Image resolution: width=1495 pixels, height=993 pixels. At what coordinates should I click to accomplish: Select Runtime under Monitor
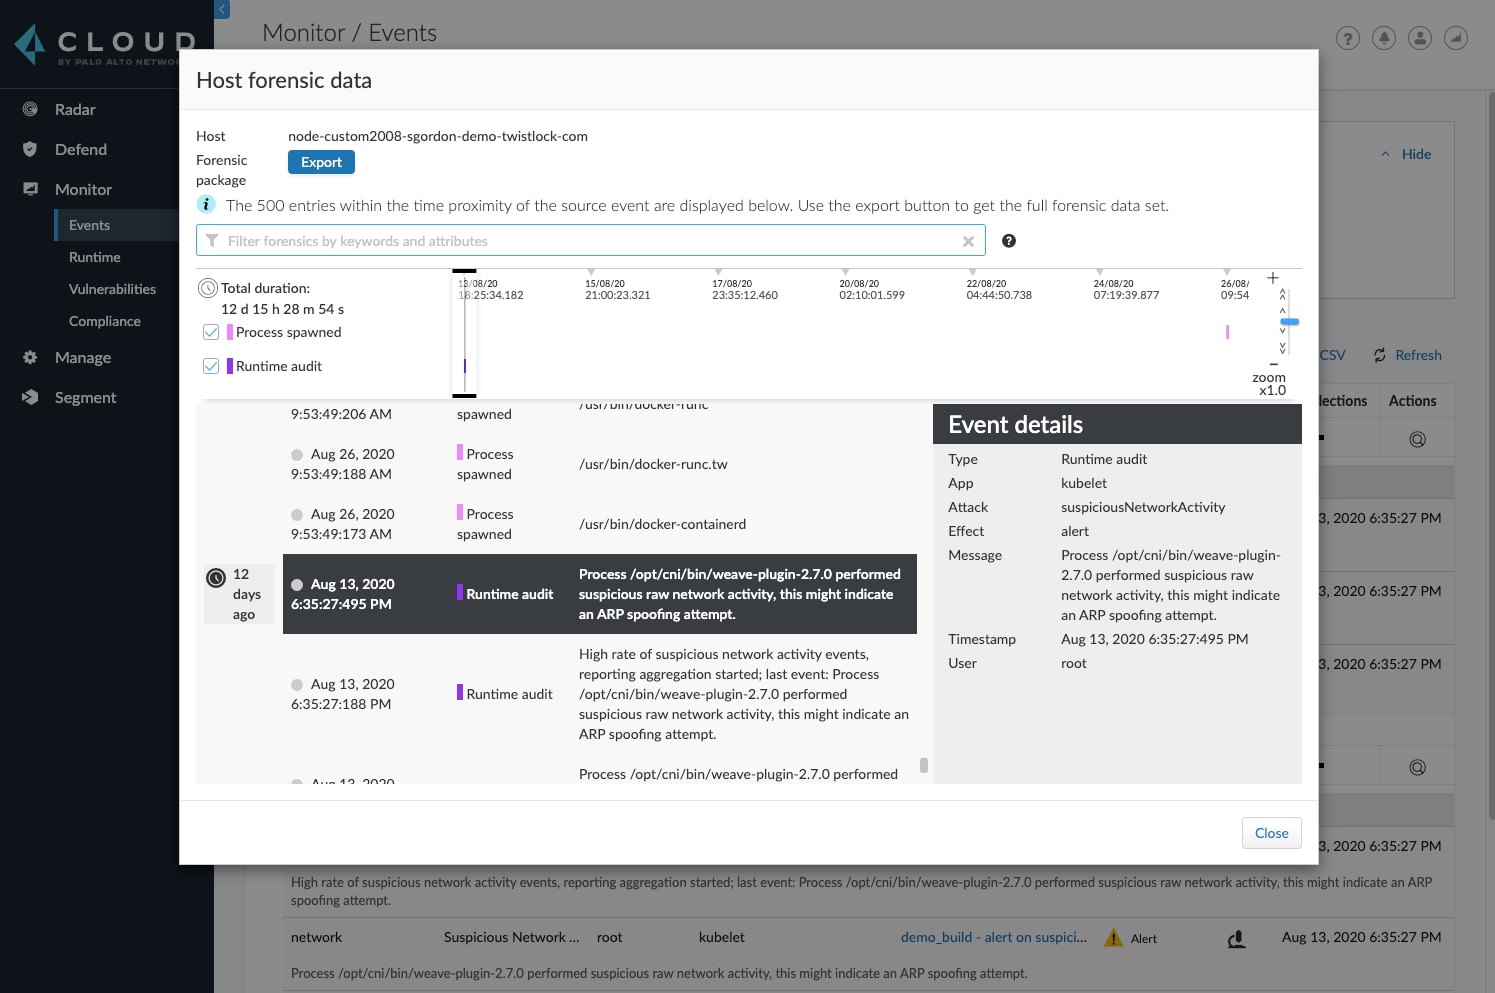(x=95, y=257)
